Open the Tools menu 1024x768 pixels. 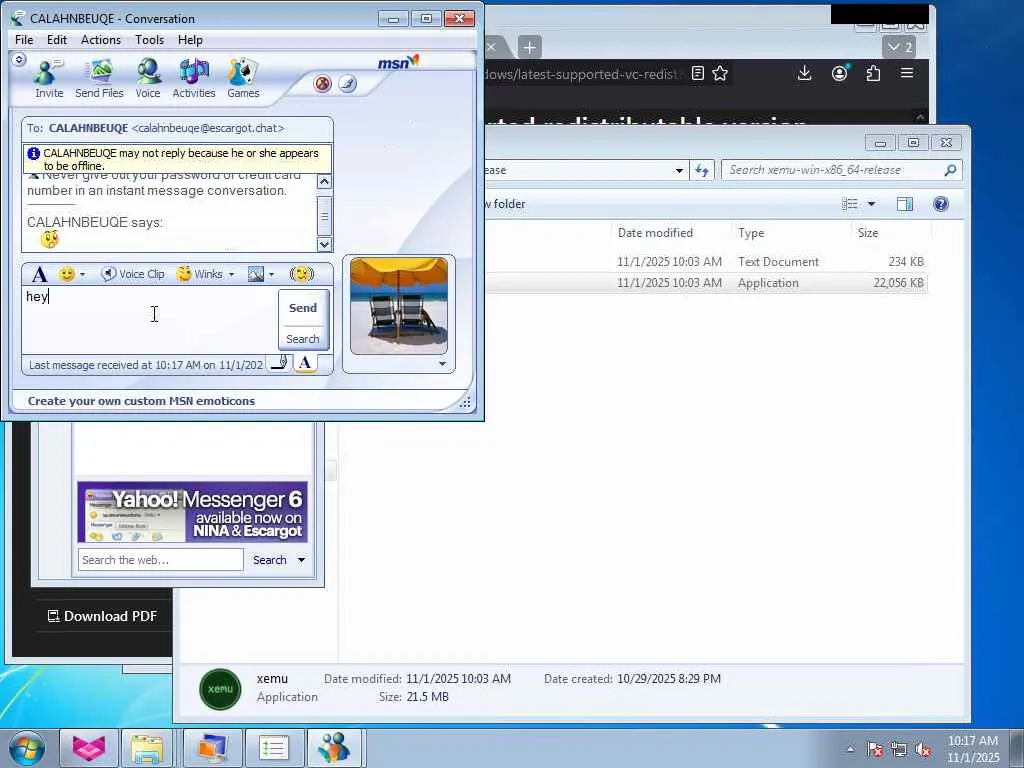click(150, 40)
